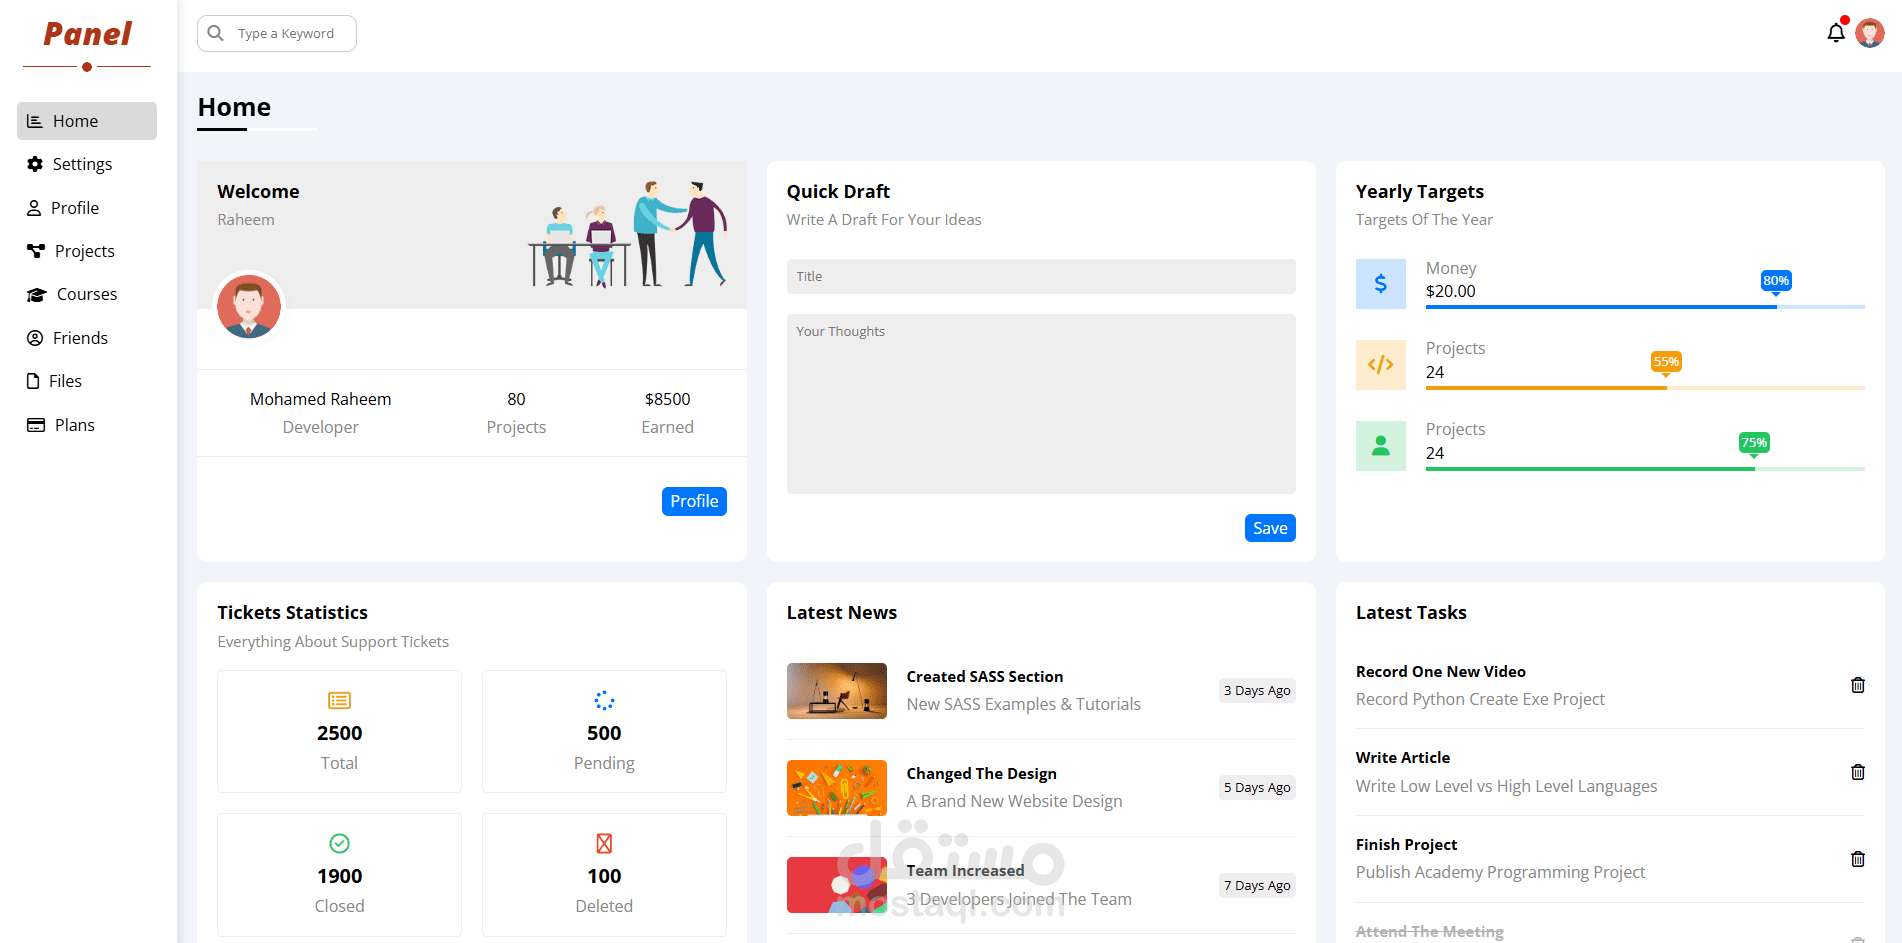Screen dimensions: 1902x943
Task: Click the 80 projects count
Action: [516, 399]
